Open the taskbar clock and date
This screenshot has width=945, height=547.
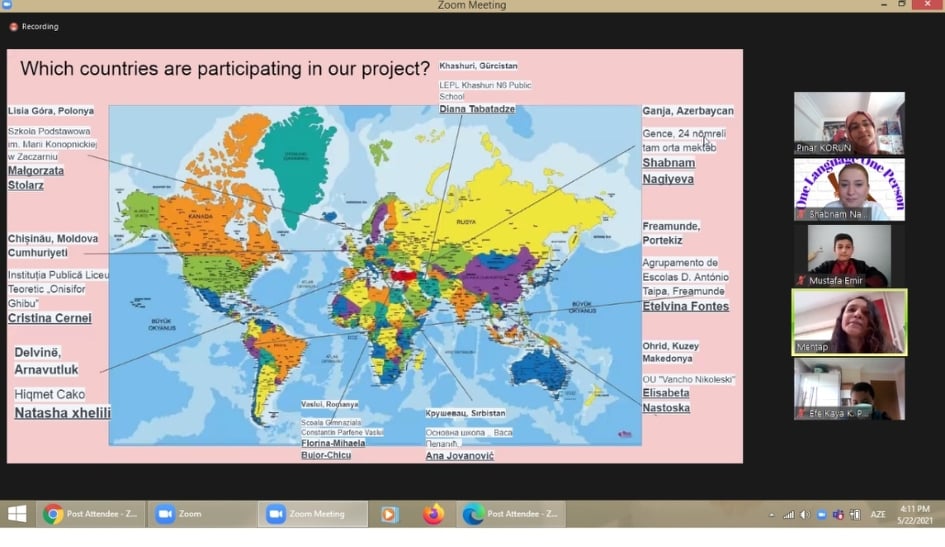(914, 515)
